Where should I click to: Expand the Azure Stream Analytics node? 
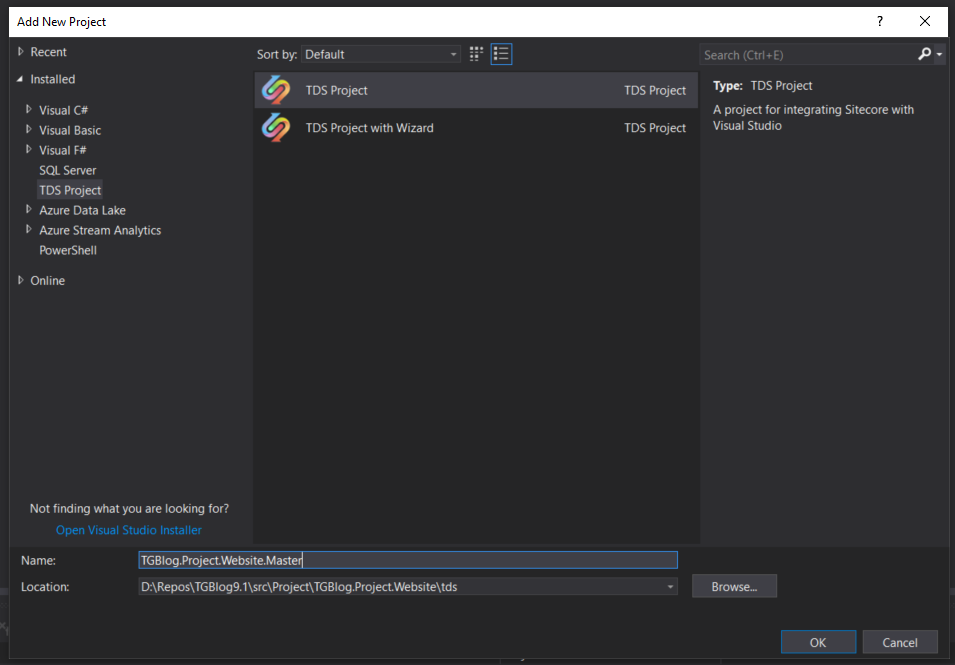point(29,230)
